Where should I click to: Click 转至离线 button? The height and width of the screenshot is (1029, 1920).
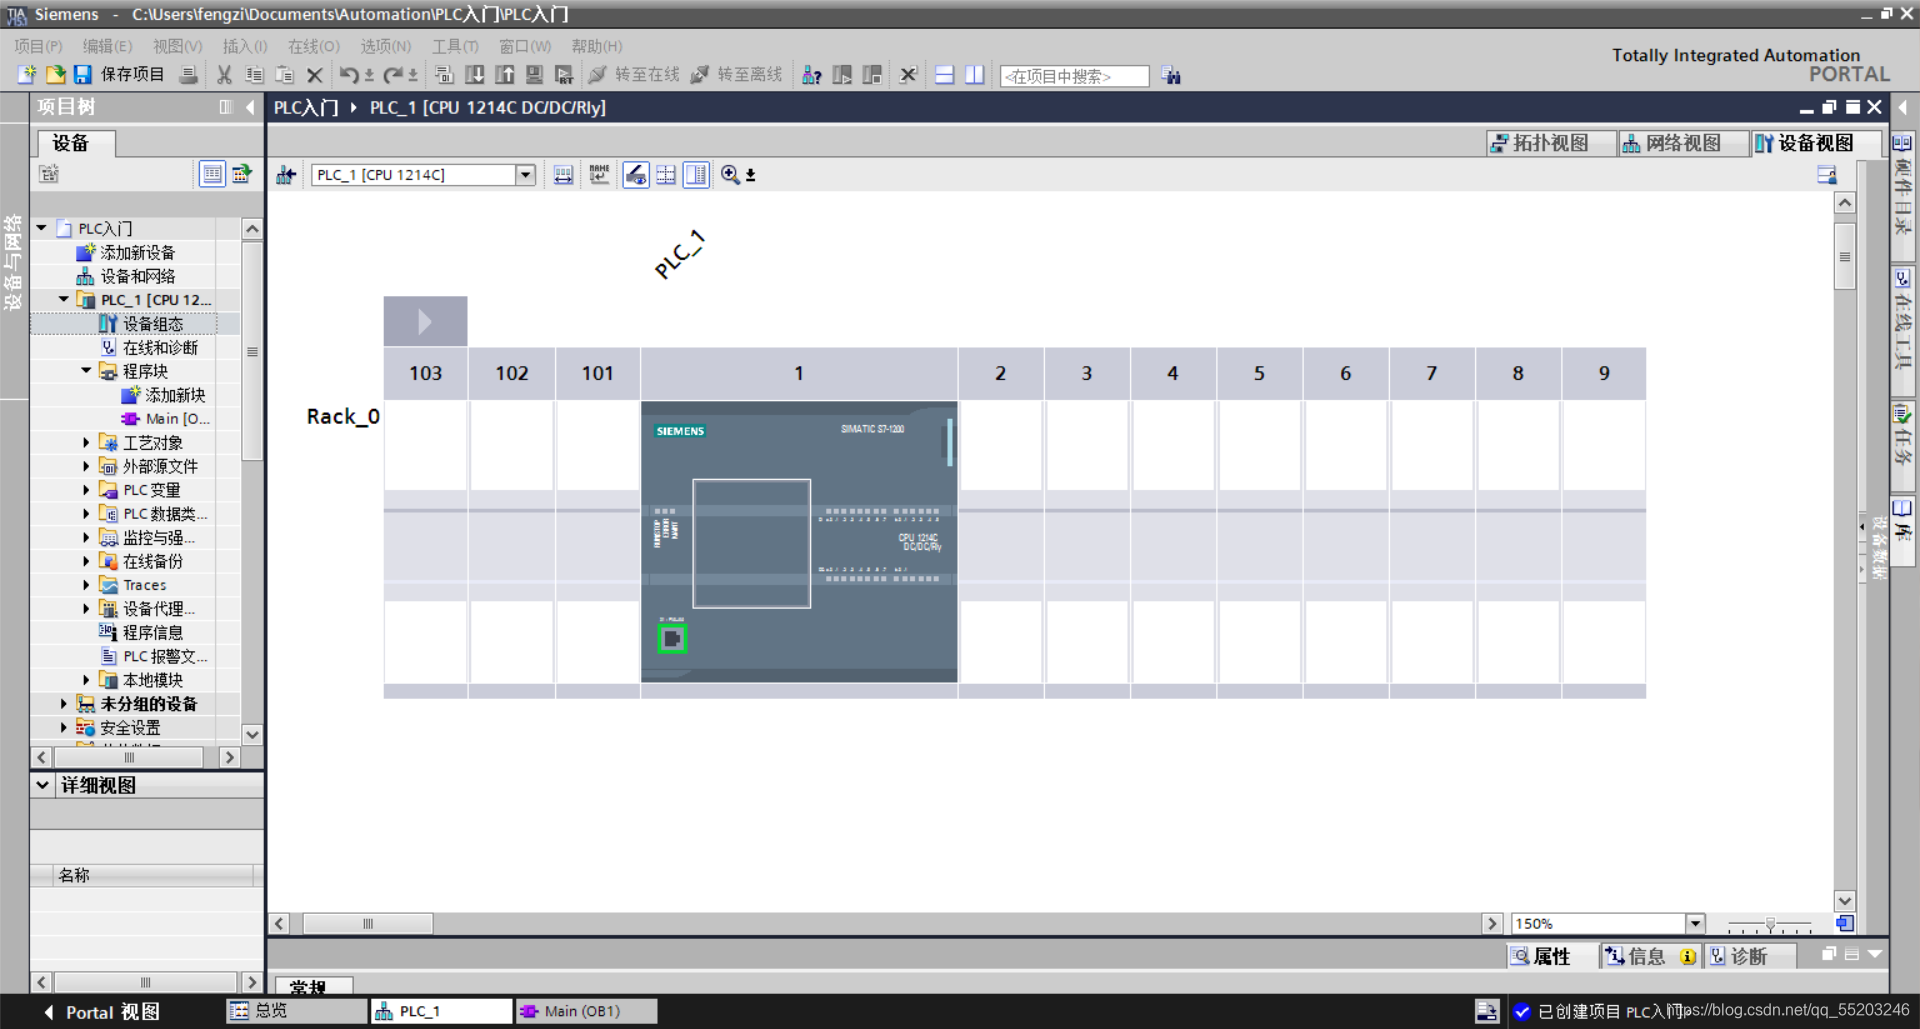737,75
